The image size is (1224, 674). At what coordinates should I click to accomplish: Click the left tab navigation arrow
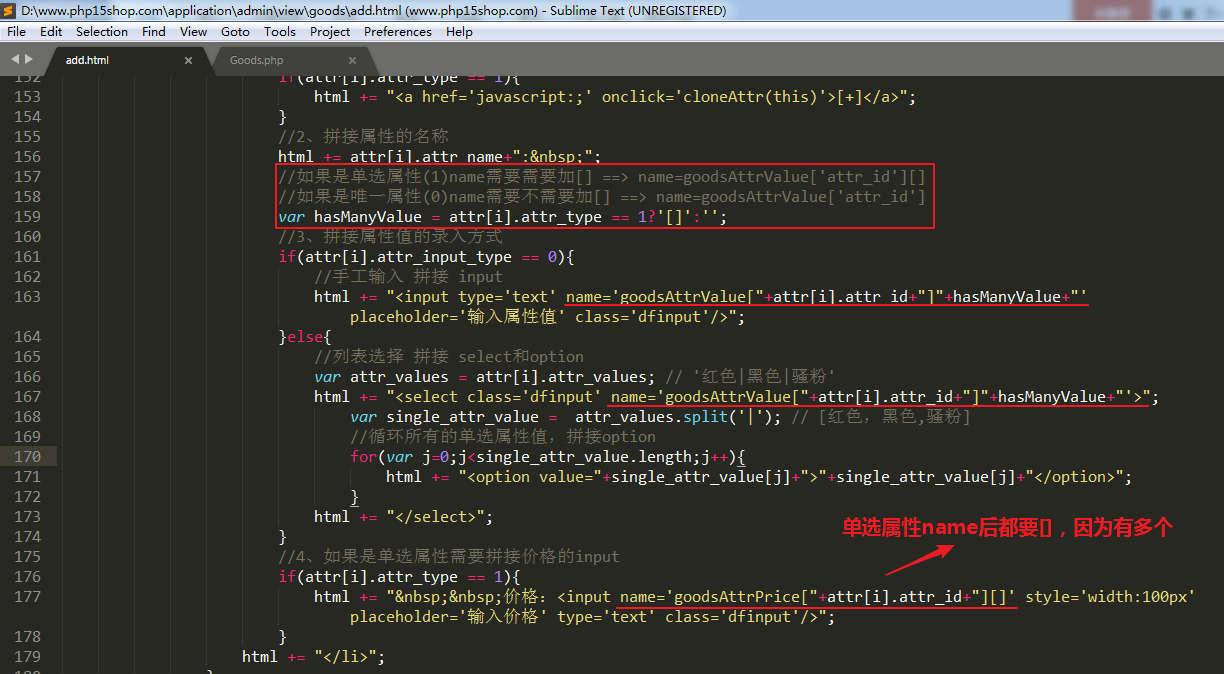pyautogui.click(x=15, y=60)
